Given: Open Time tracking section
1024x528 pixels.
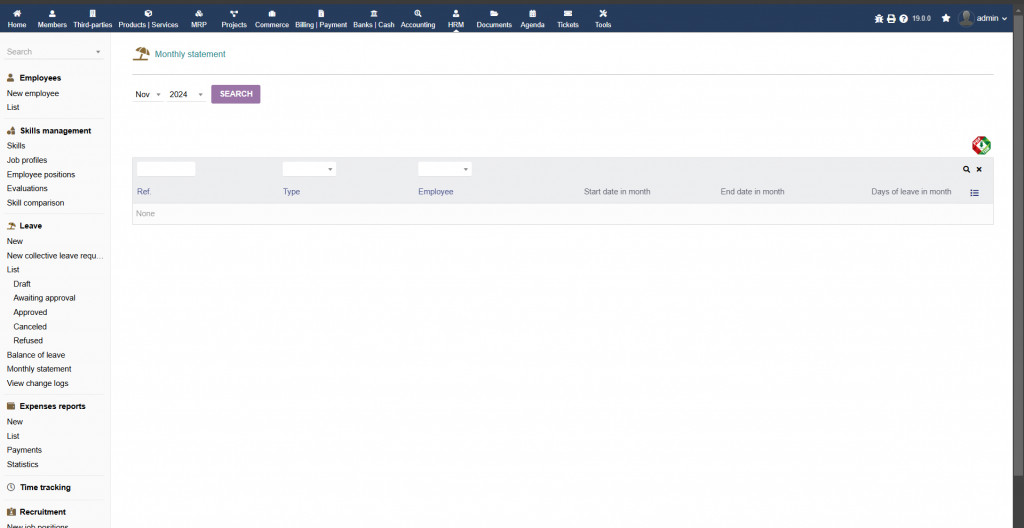Looking at the screenshot, I should (45, 487).
